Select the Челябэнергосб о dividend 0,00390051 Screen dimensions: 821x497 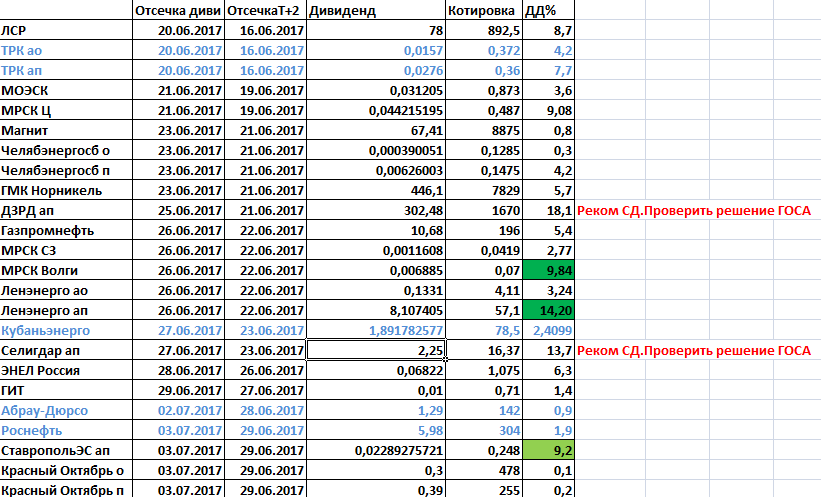coord(376,150)
